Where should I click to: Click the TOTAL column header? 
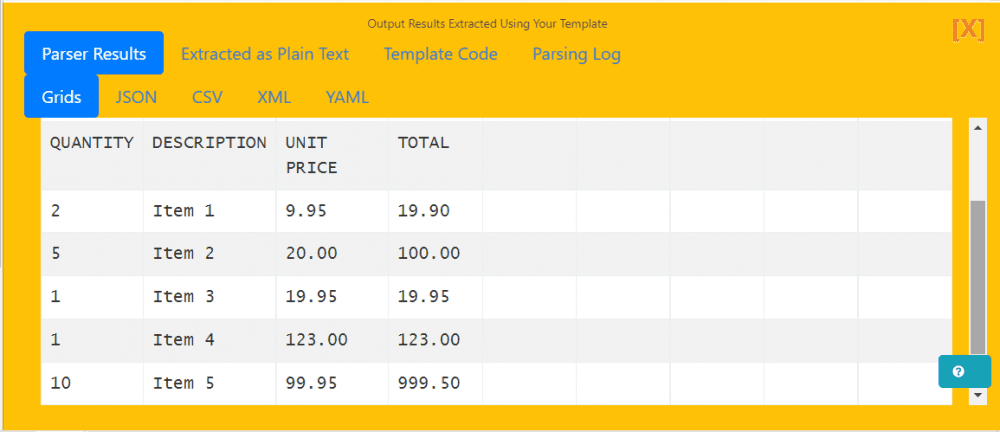[x=424, y=143]
